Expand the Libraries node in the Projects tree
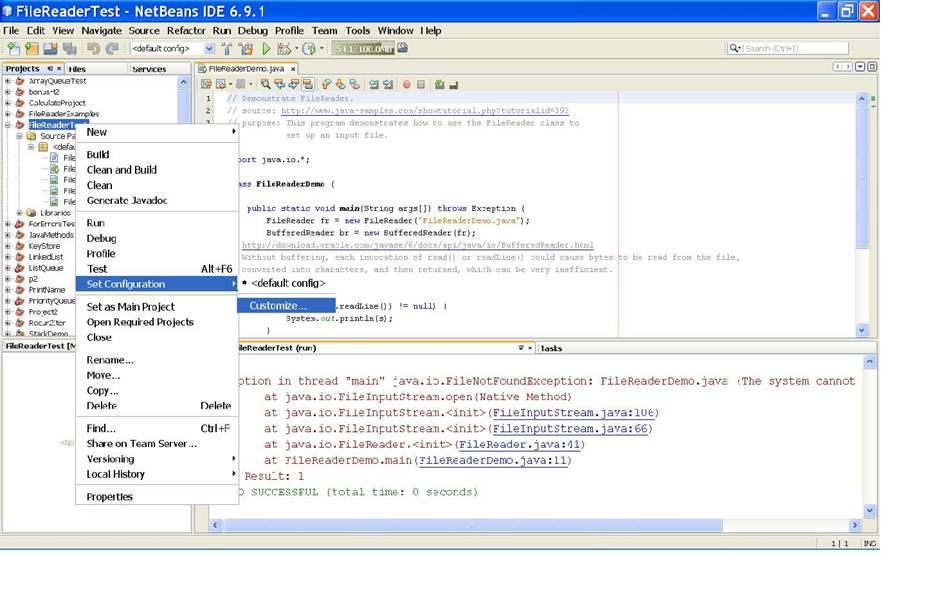This screenshot has height=611, width=926. pos(19,212)
